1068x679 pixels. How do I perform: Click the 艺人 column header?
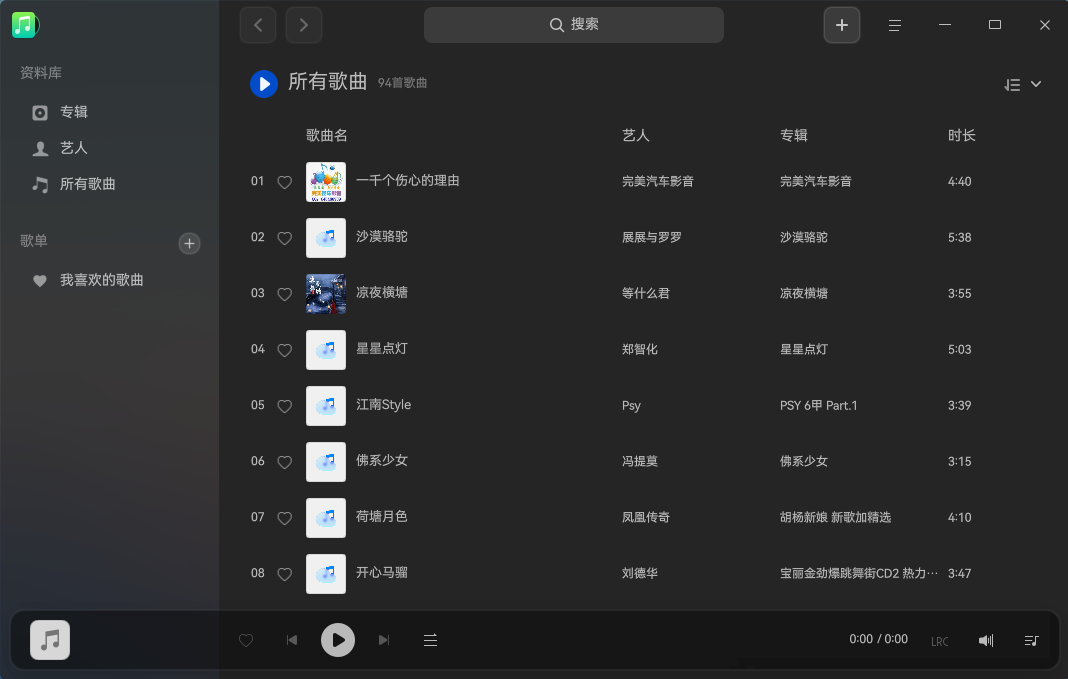(635, 136)
